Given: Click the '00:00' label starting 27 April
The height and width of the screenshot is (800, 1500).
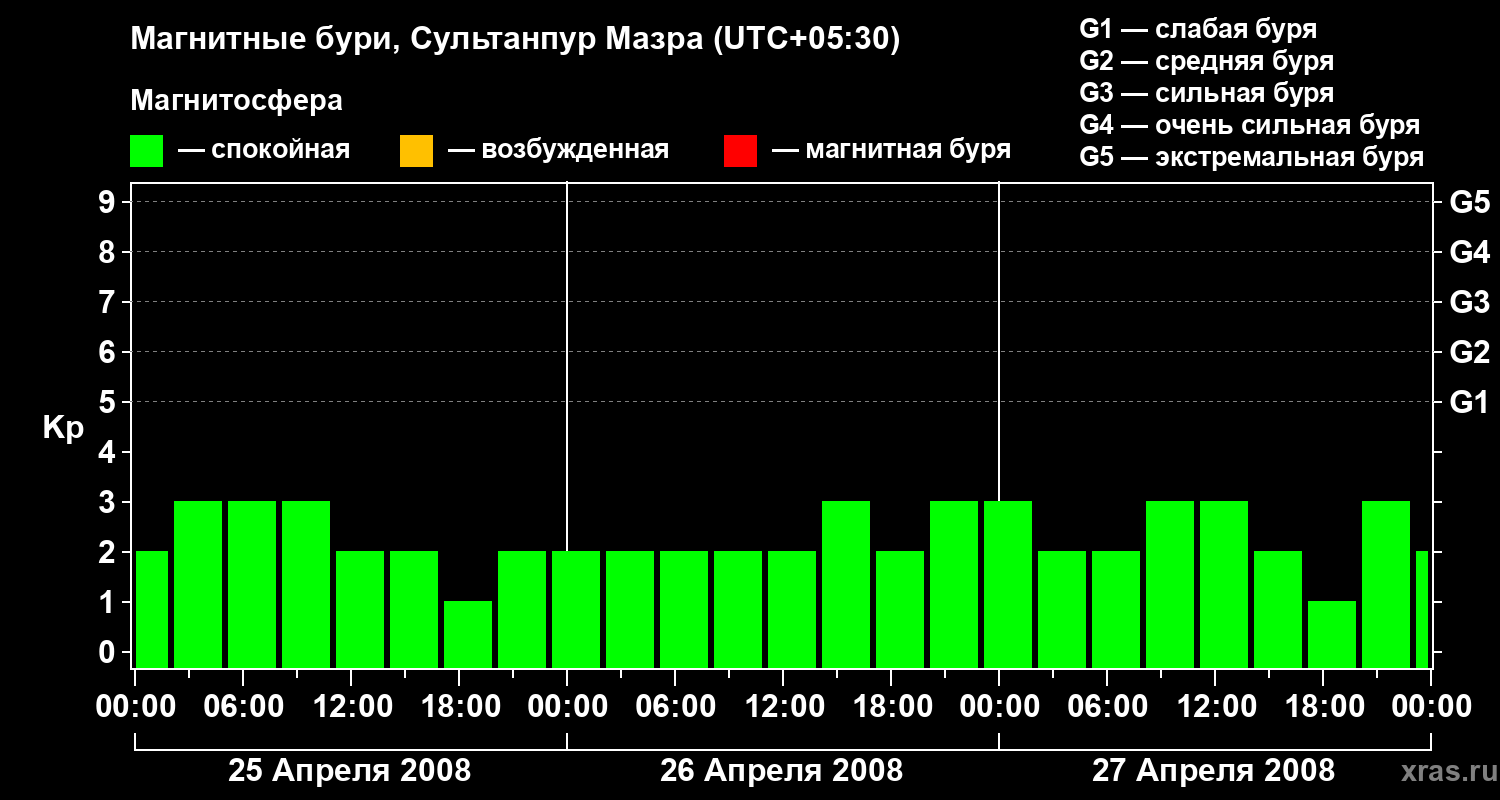Looking at the screenshot, I should [x=999, y=707].
